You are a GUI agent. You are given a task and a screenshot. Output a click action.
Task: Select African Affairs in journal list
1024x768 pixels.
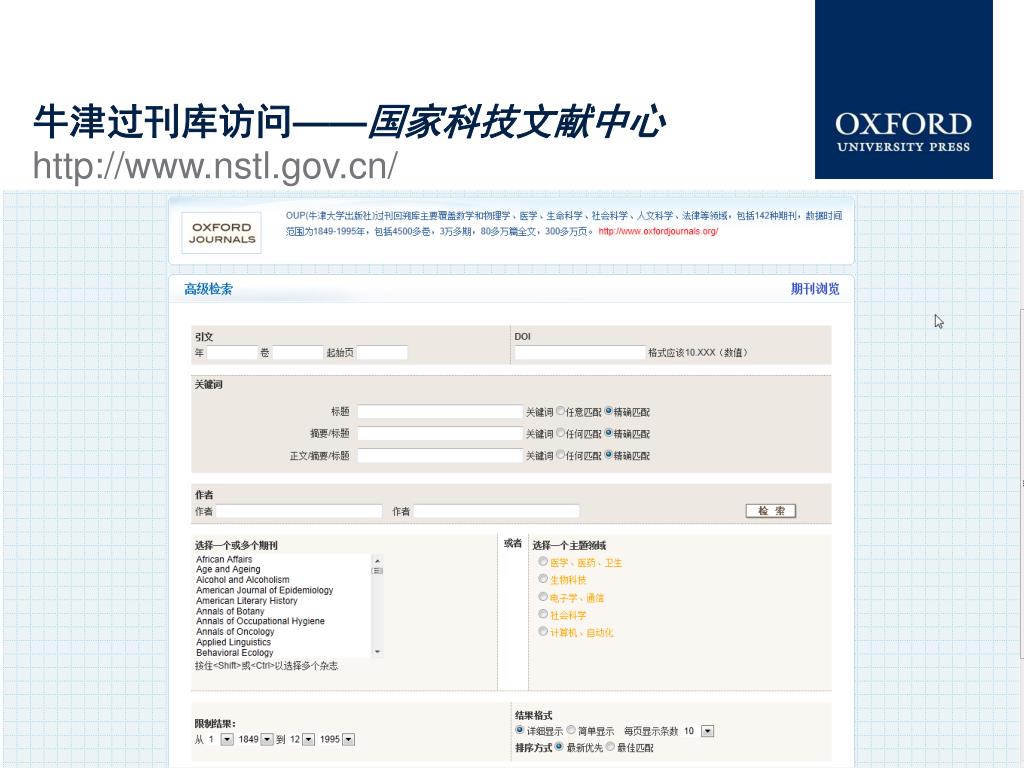click(224, 559)
